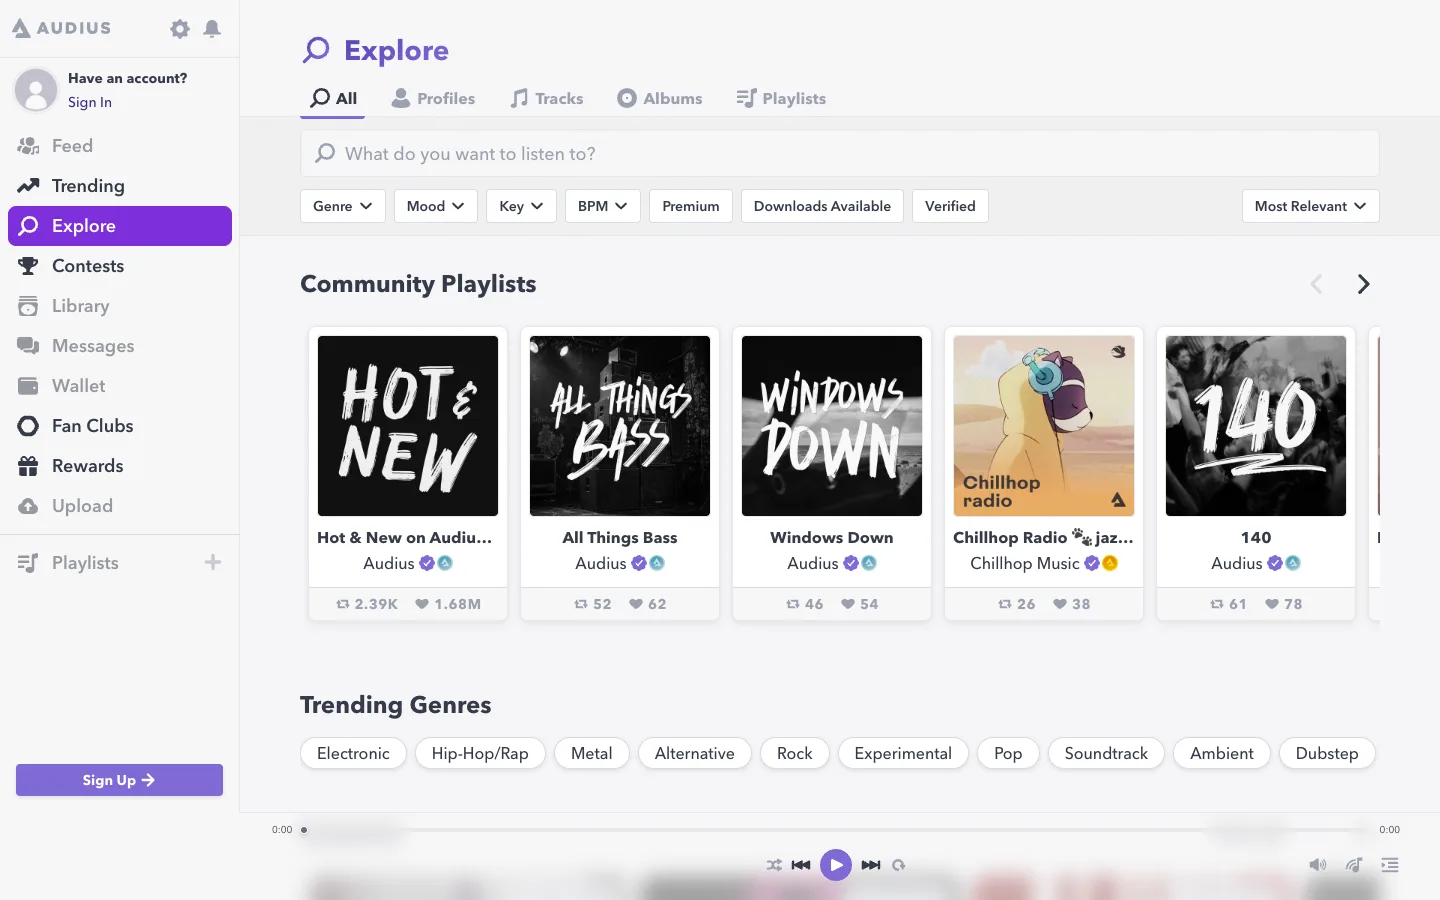Open the Playlists section in sidebar
Viewport: 1440px width, 900px height.
[x=85, y=563]
